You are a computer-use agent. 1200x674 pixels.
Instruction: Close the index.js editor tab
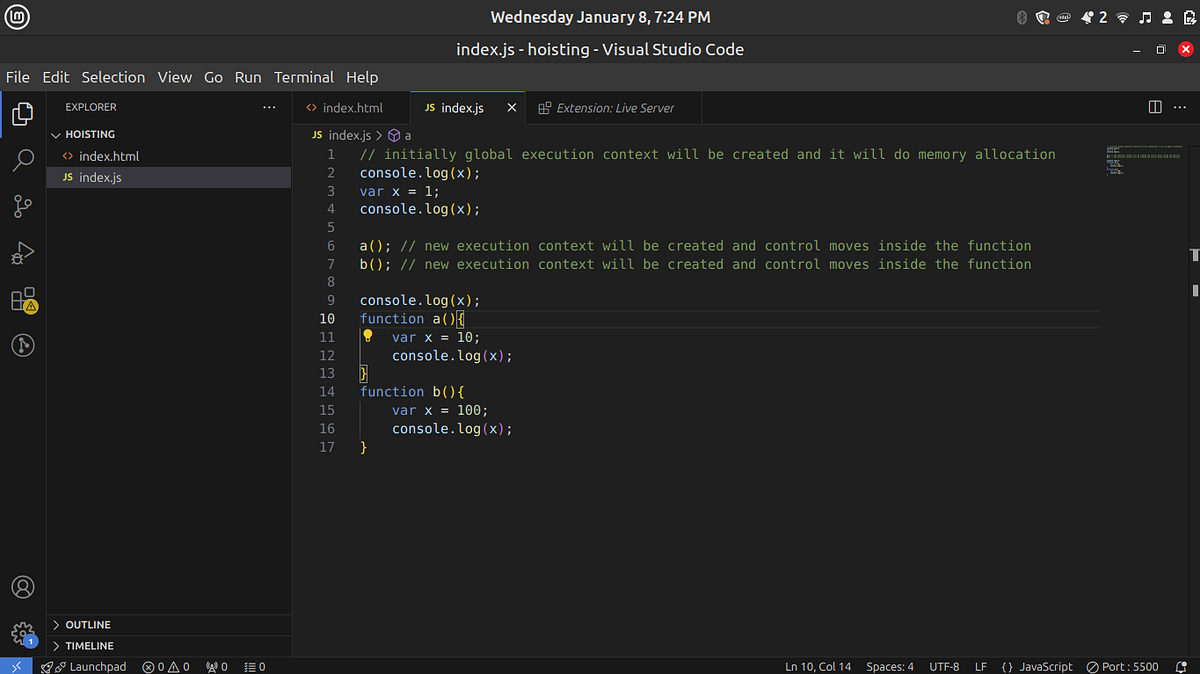click(512, 107)
